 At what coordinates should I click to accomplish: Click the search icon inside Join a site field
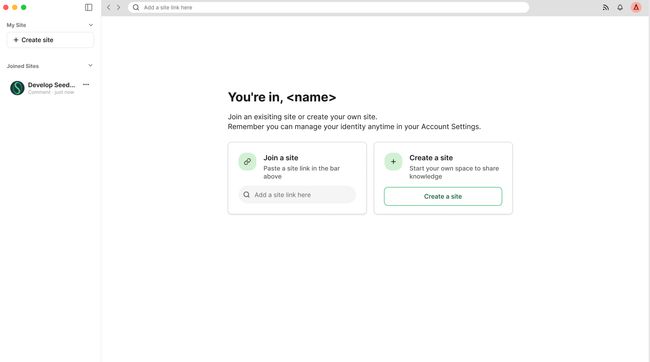pyautogui.click(x=247, y=195)
